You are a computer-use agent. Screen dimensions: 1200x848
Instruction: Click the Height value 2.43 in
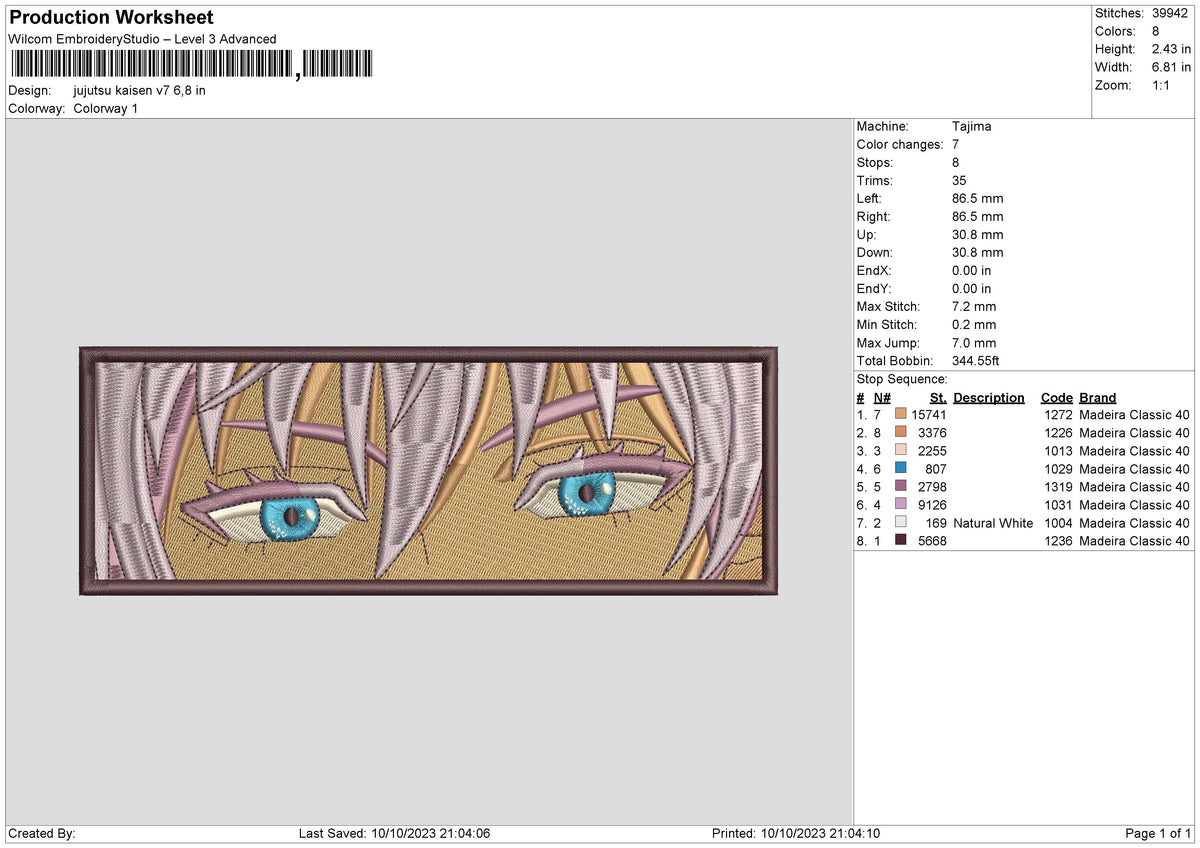point(1172,49)
